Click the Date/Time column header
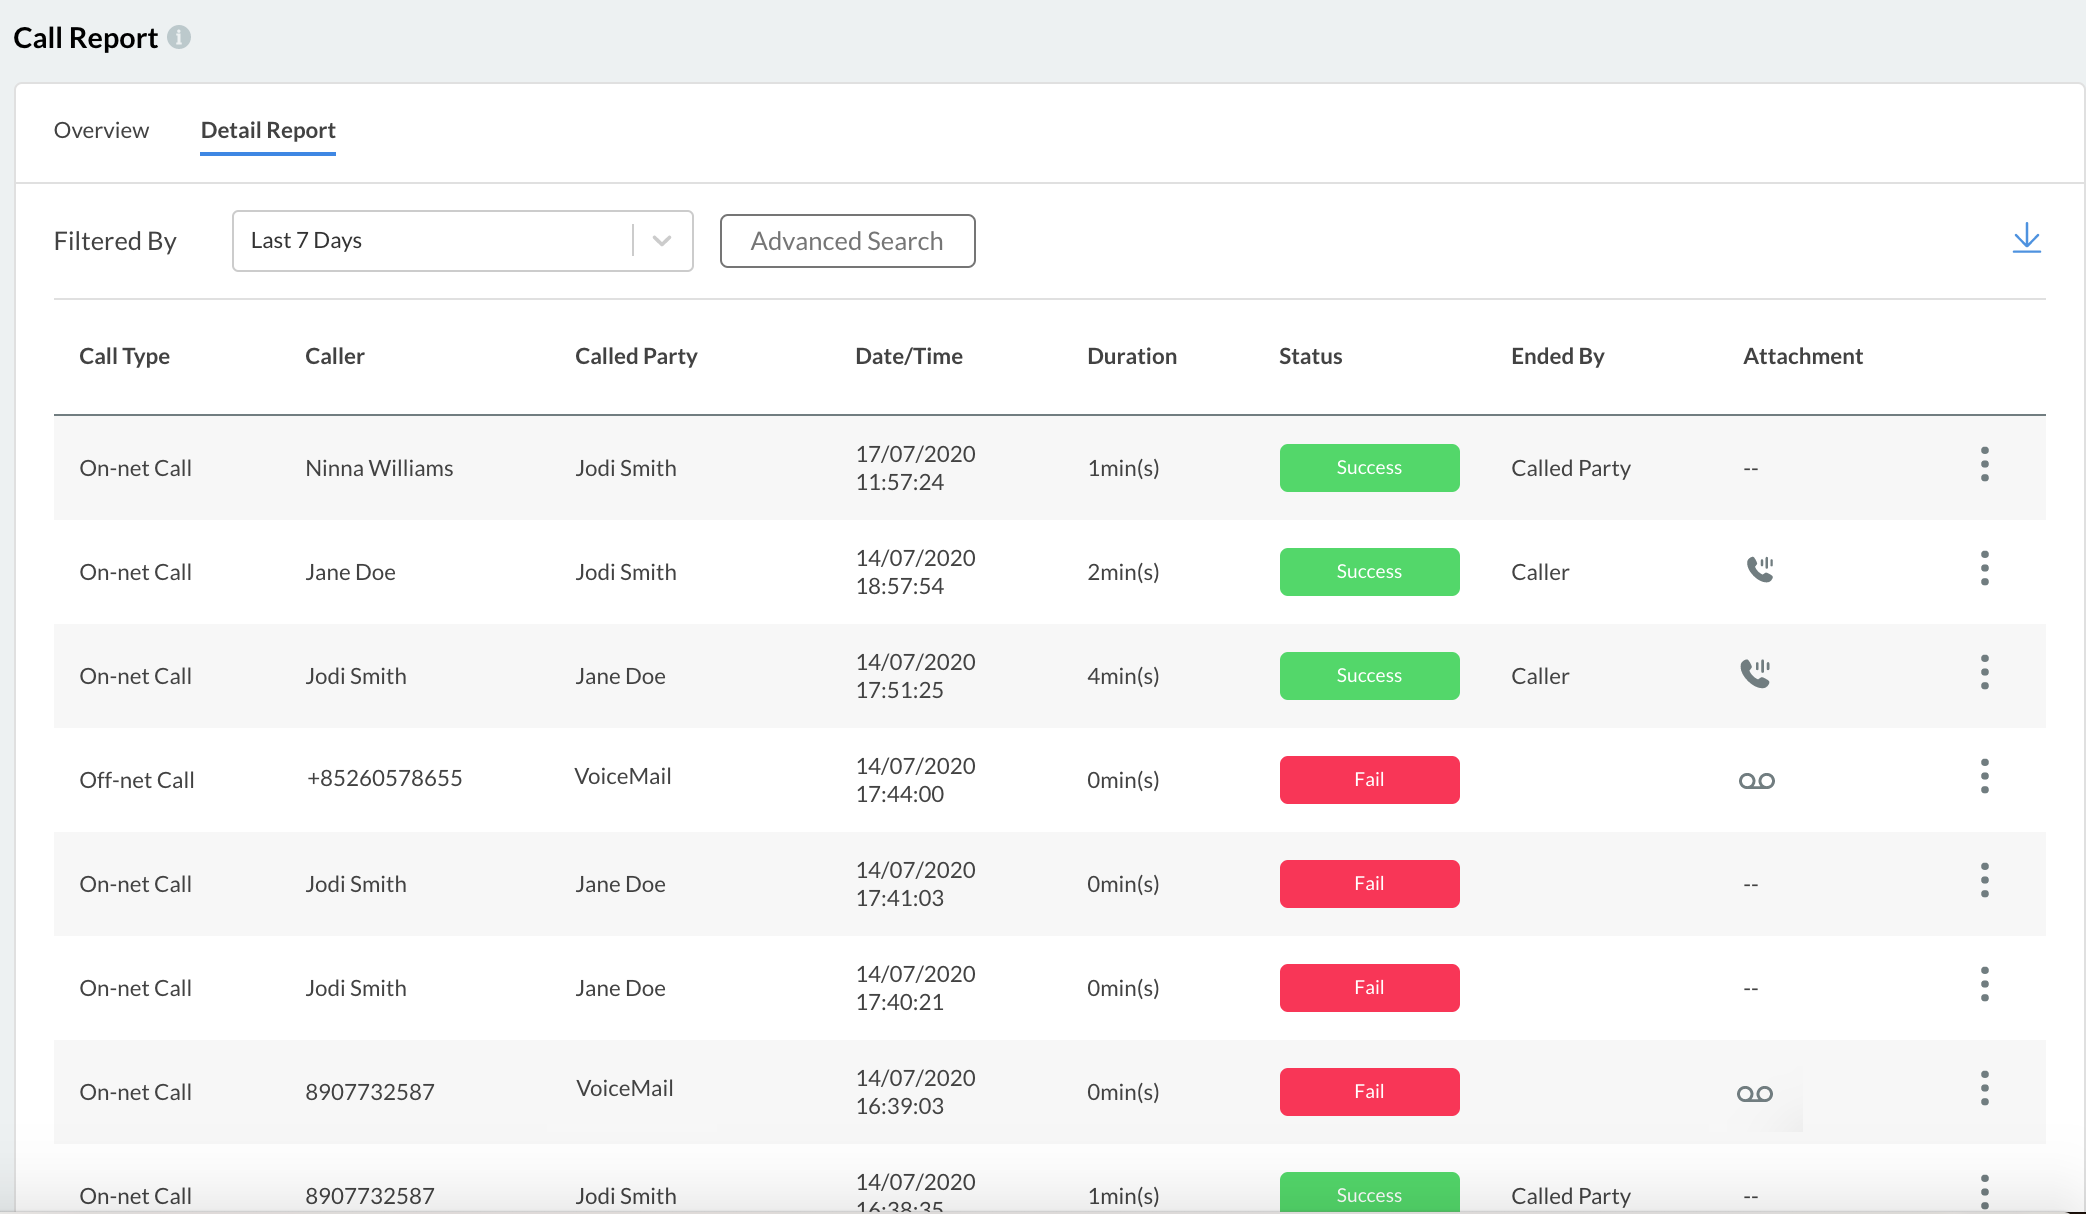 tap(909, 356)
